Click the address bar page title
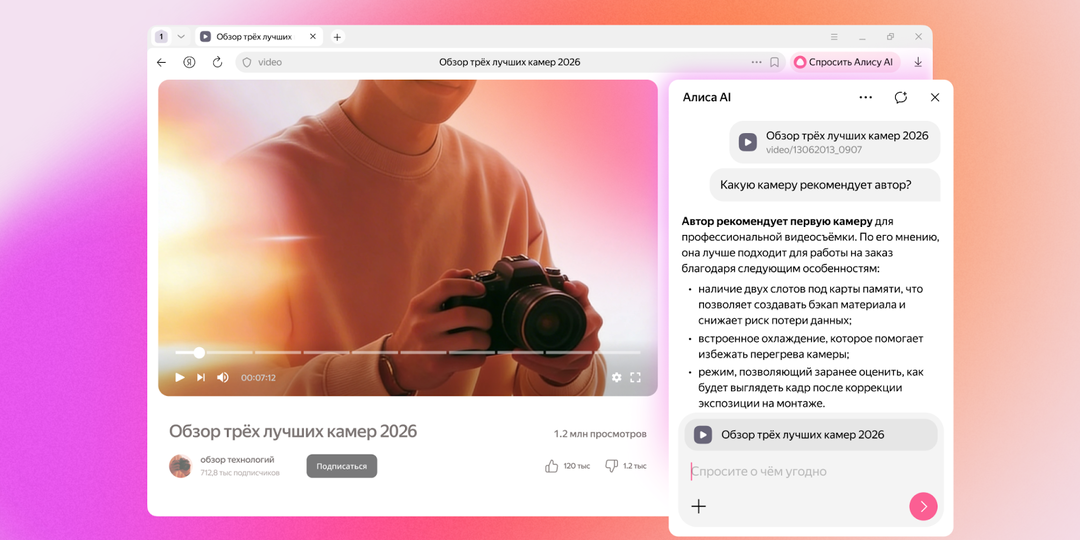 [510, 63]
